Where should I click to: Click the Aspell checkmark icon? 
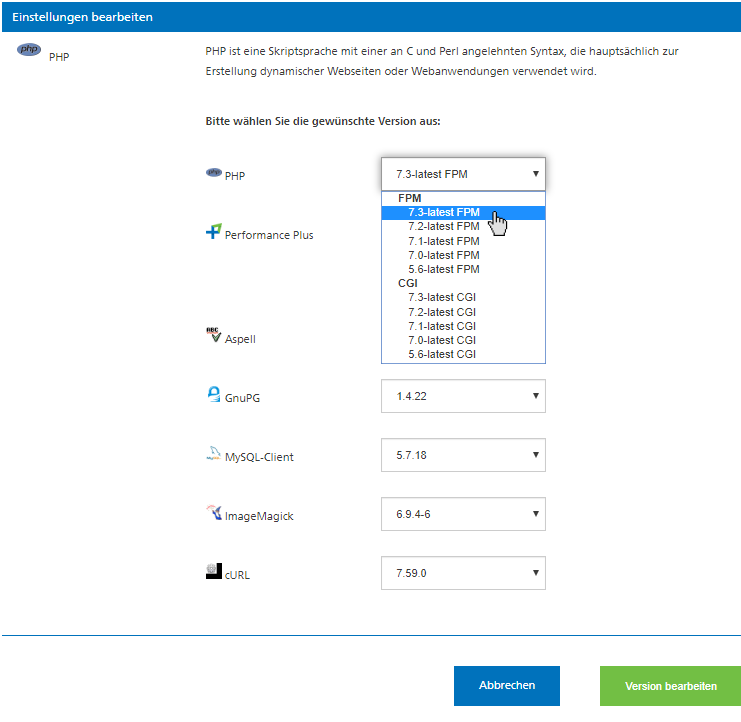[213, 336]
